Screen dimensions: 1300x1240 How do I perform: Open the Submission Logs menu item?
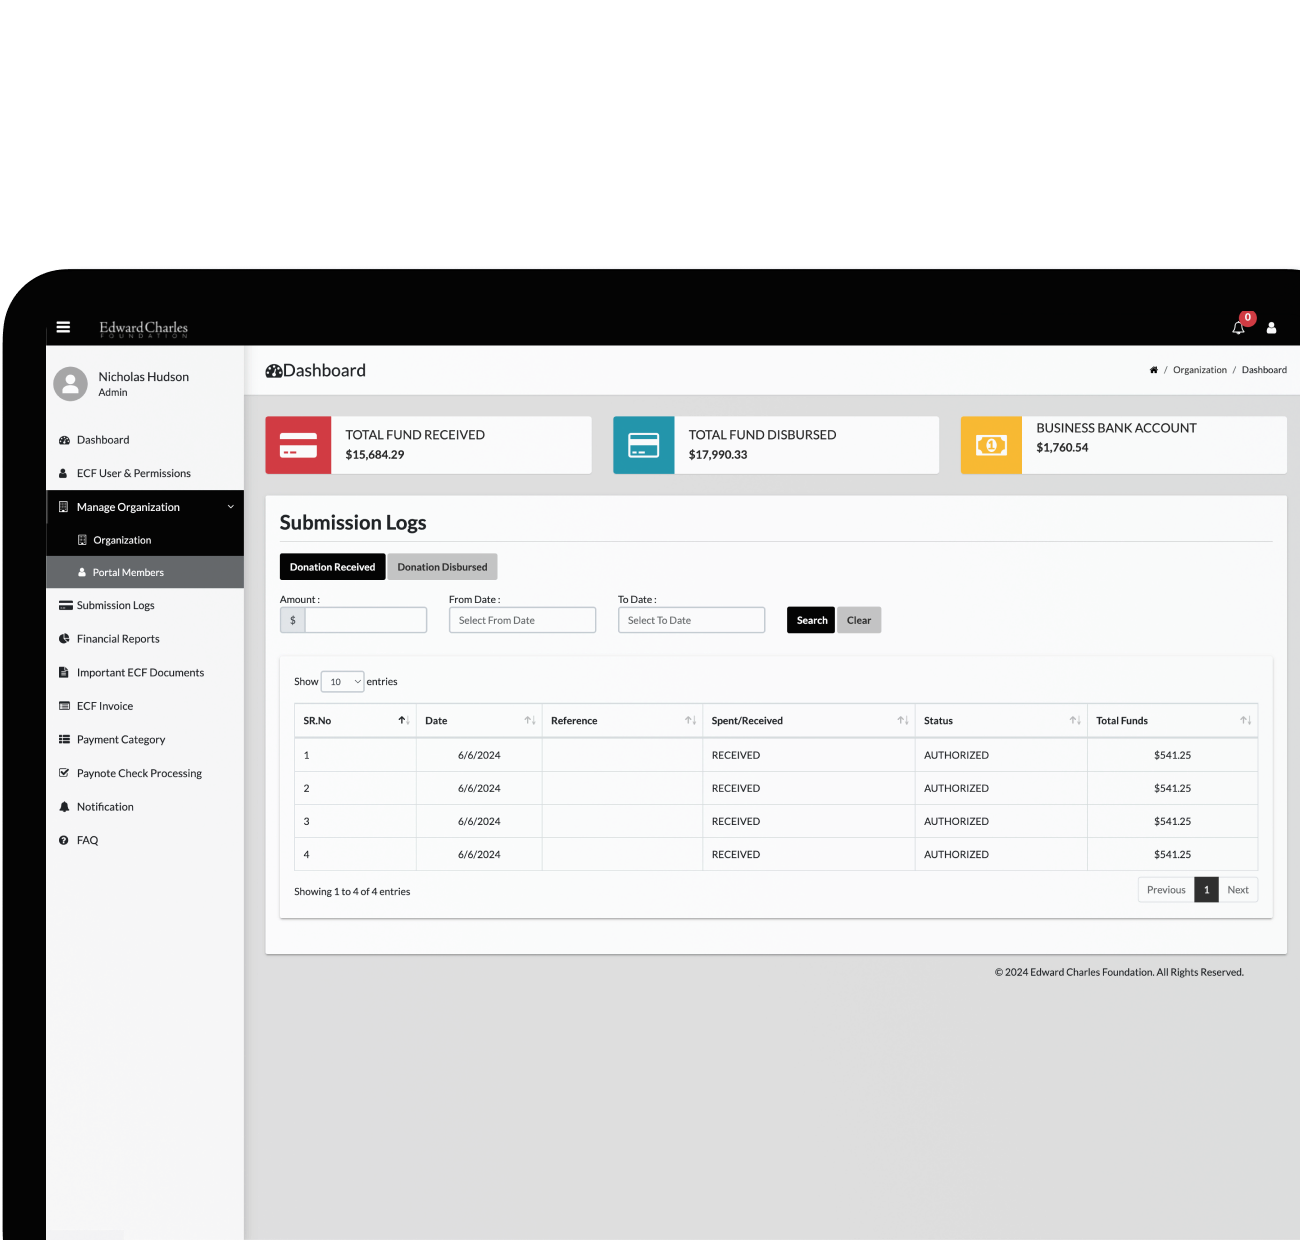115,605
